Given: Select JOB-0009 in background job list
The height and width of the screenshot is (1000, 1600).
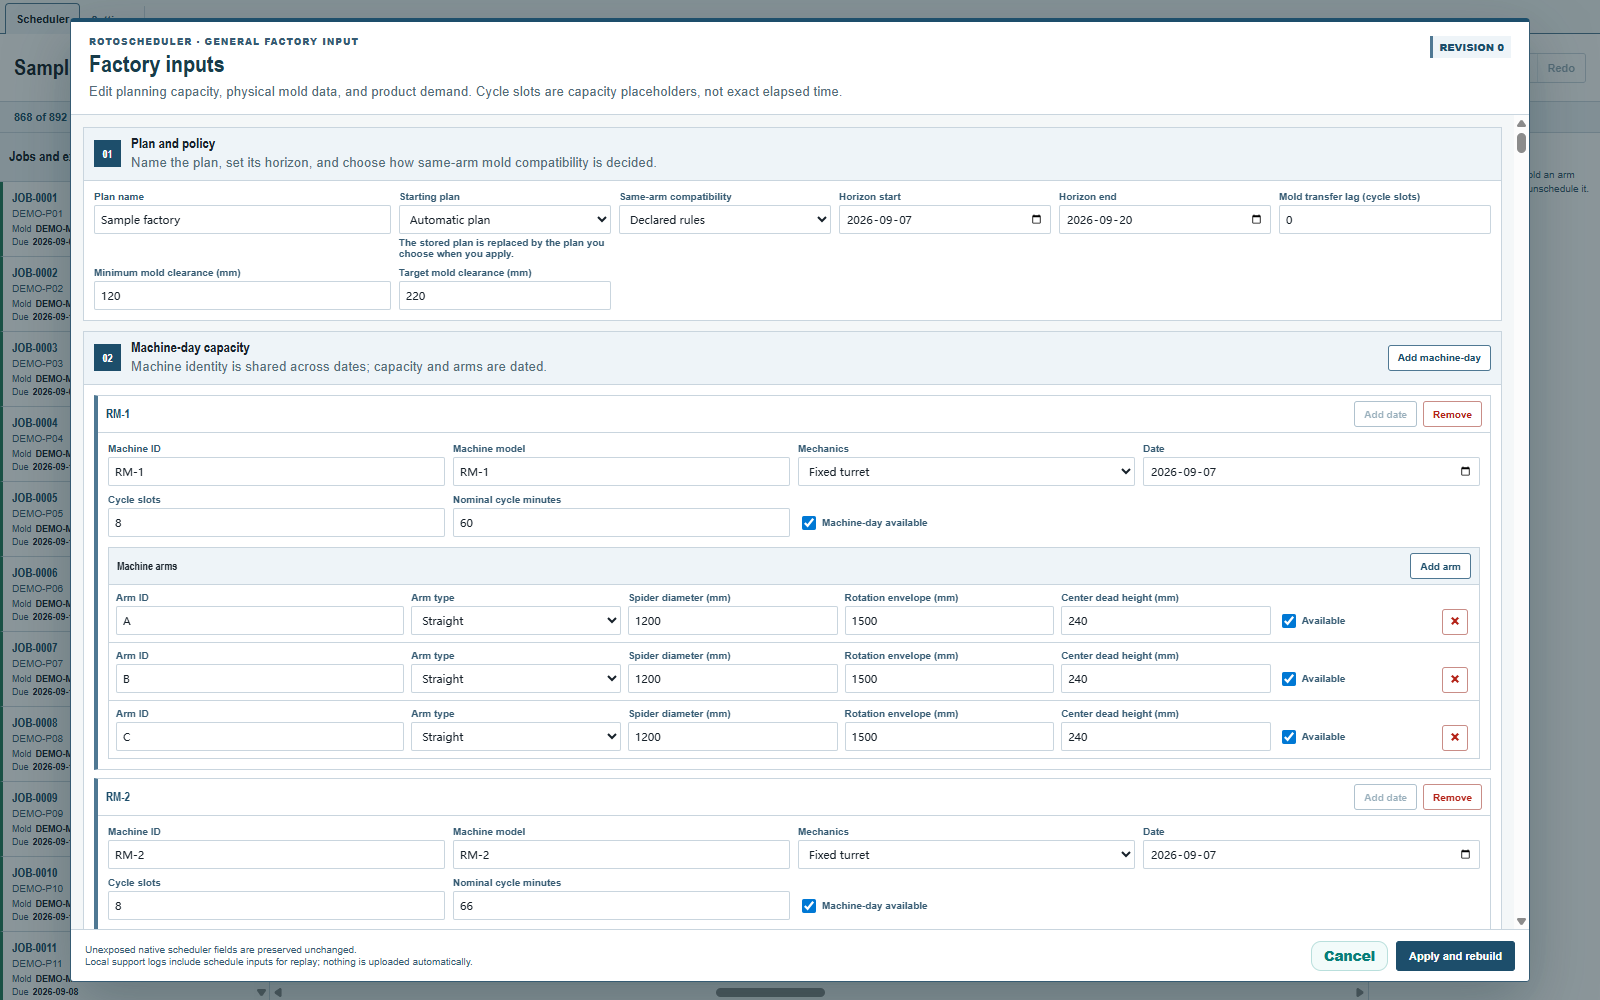Looking at the screenshot, I should pos(36,819).
